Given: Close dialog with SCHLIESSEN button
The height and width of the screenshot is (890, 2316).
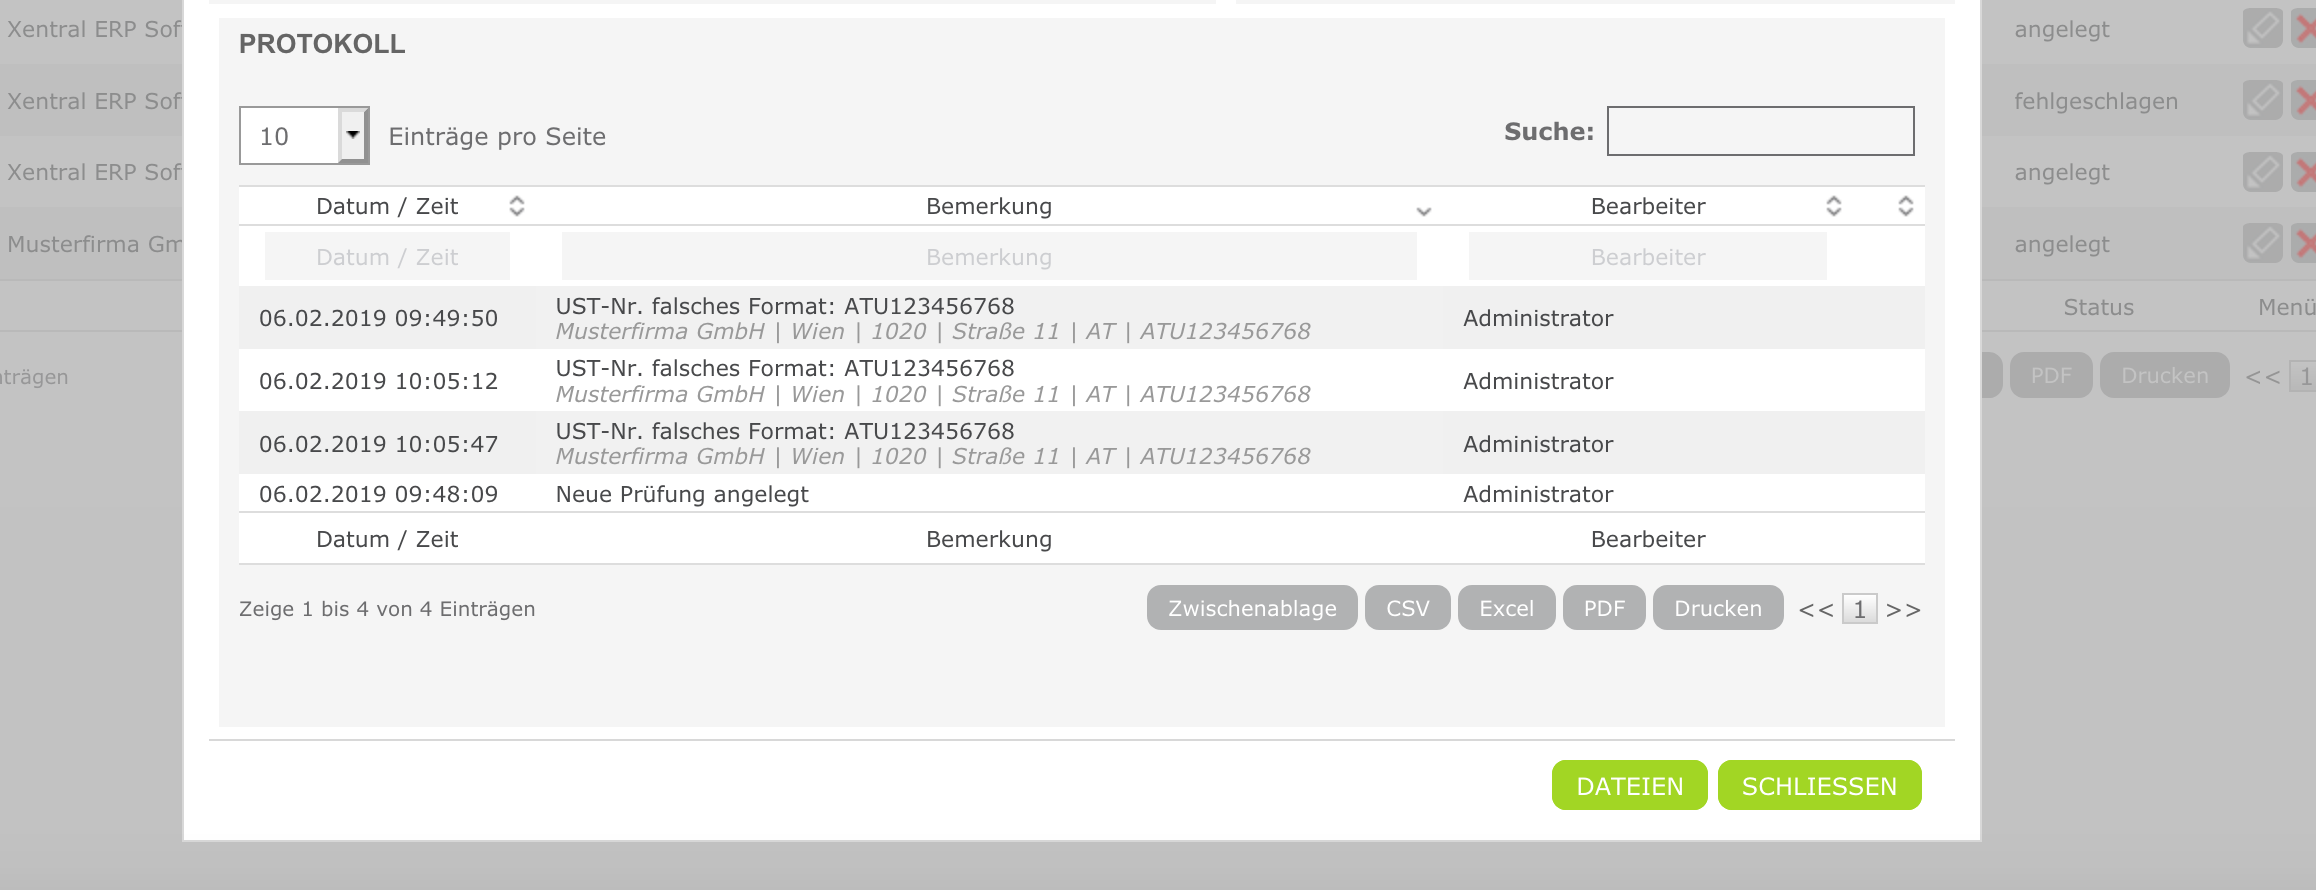Looking at the screenshot, I should tap(1819, 786).
